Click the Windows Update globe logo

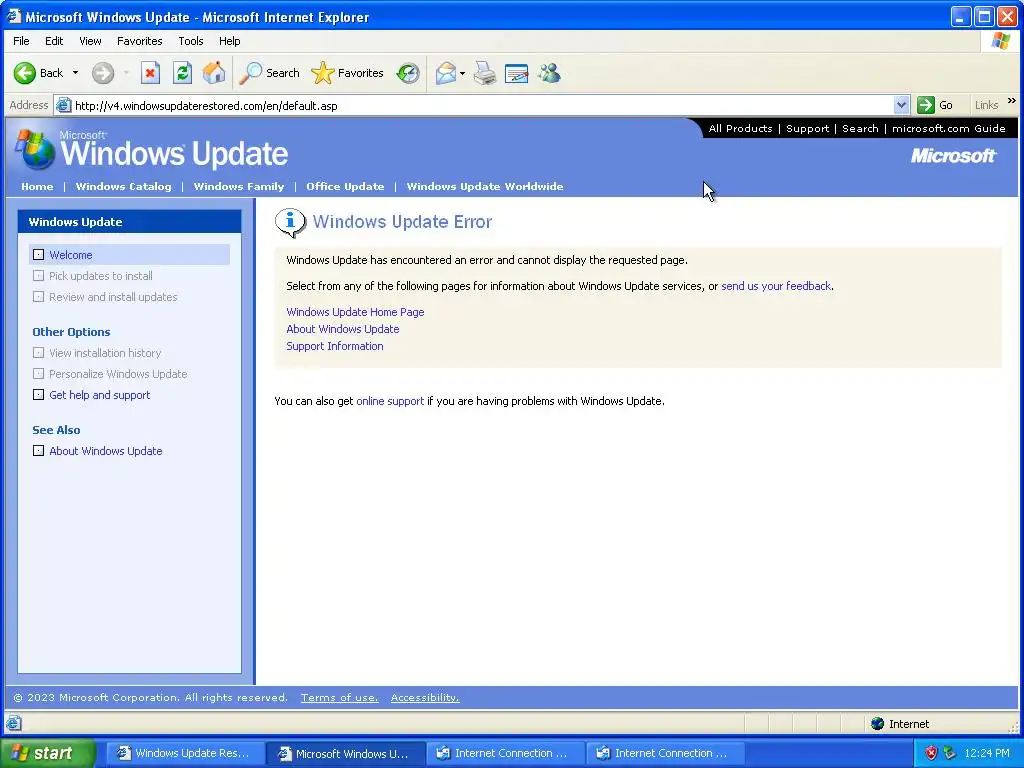pos(35,150)
